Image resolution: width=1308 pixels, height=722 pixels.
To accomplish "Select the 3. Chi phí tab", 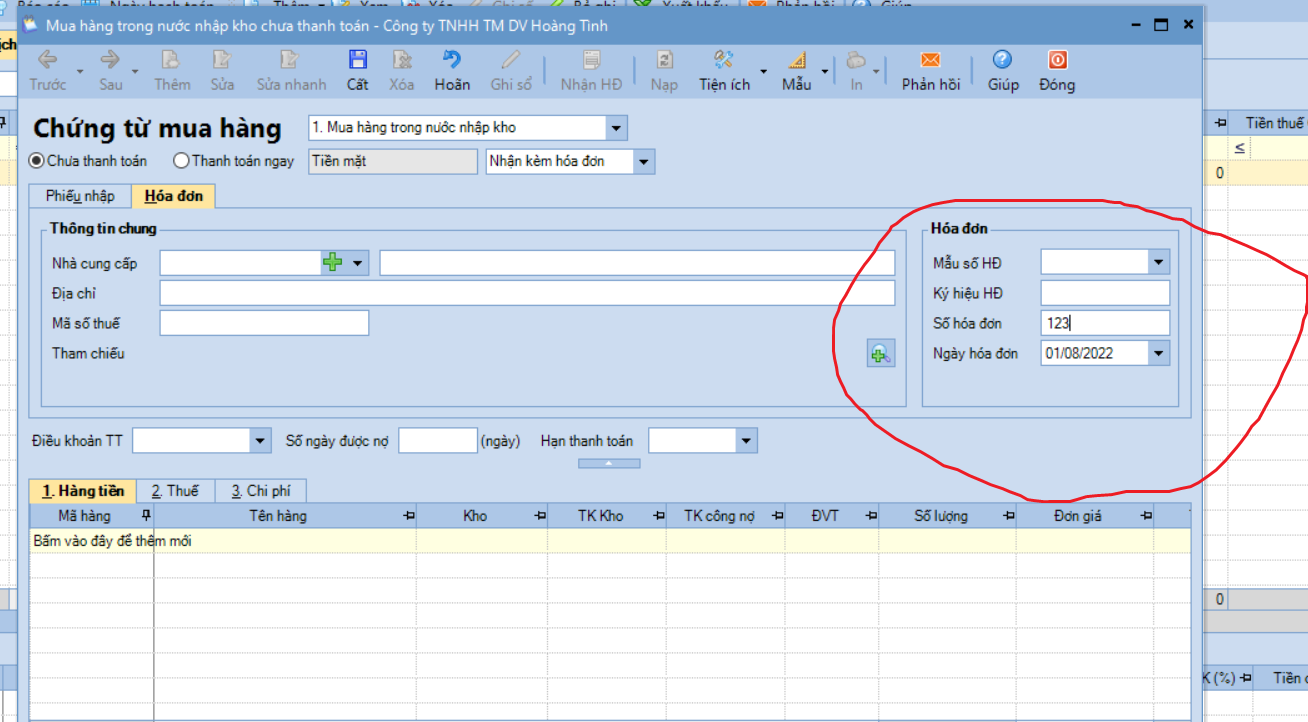I will pyautogui.click(x=260, y=491).
